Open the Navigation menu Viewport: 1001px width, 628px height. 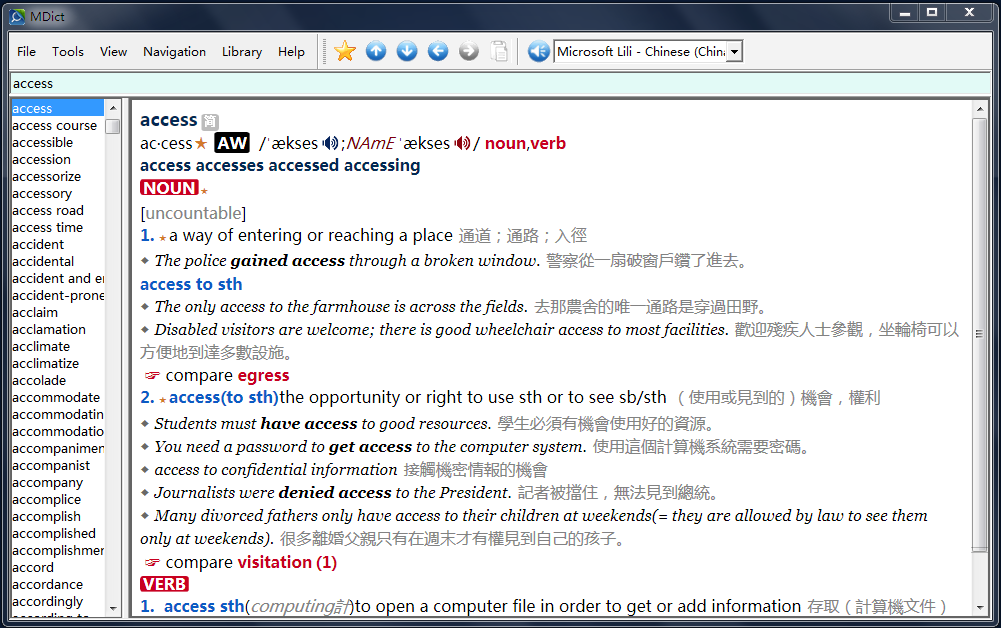(x=174, y=52)
